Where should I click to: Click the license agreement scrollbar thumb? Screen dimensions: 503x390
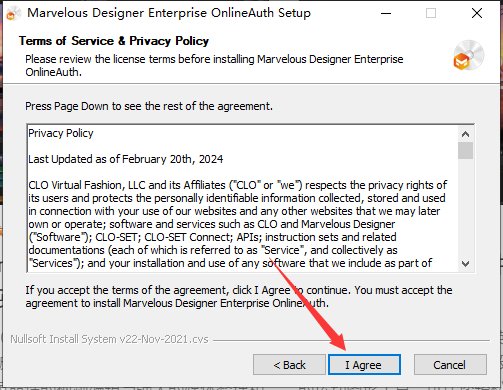tap(465, 151)
